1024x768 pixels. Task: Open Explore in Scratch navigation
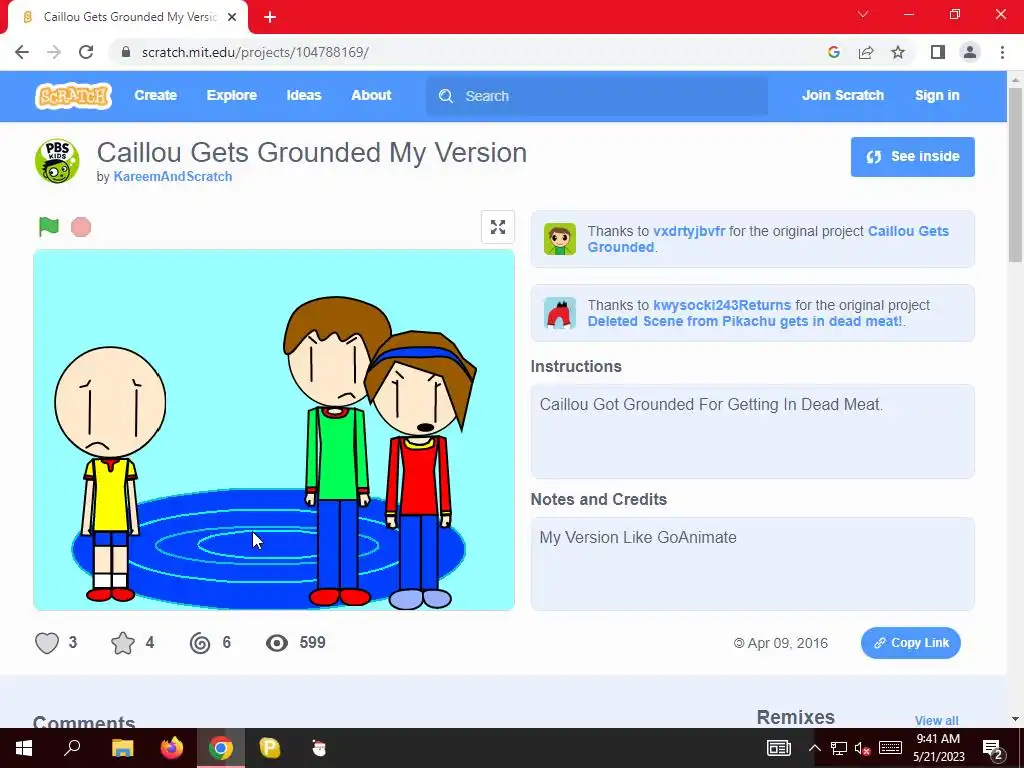[x=232, y=95]
